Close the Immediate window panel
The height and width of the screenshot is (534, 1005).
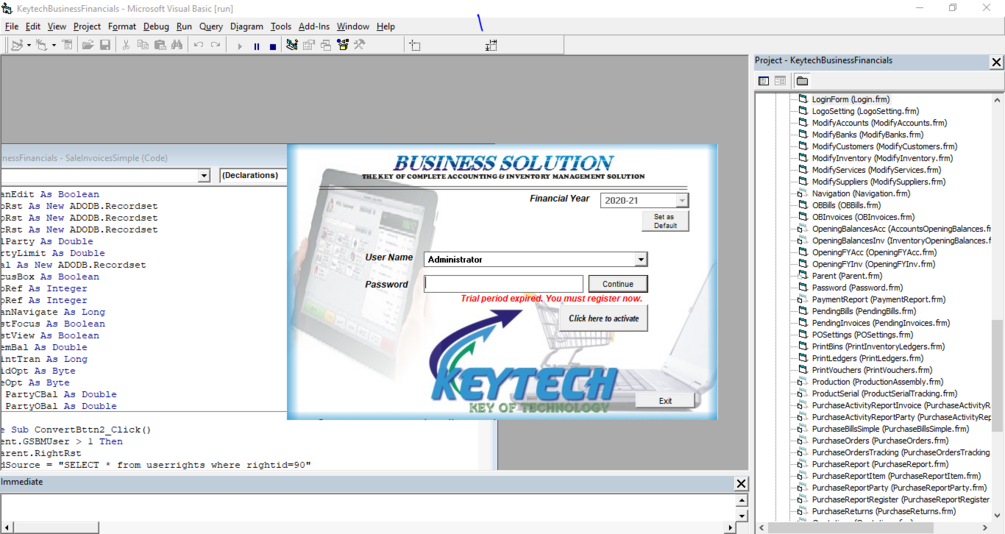point(741,484)
